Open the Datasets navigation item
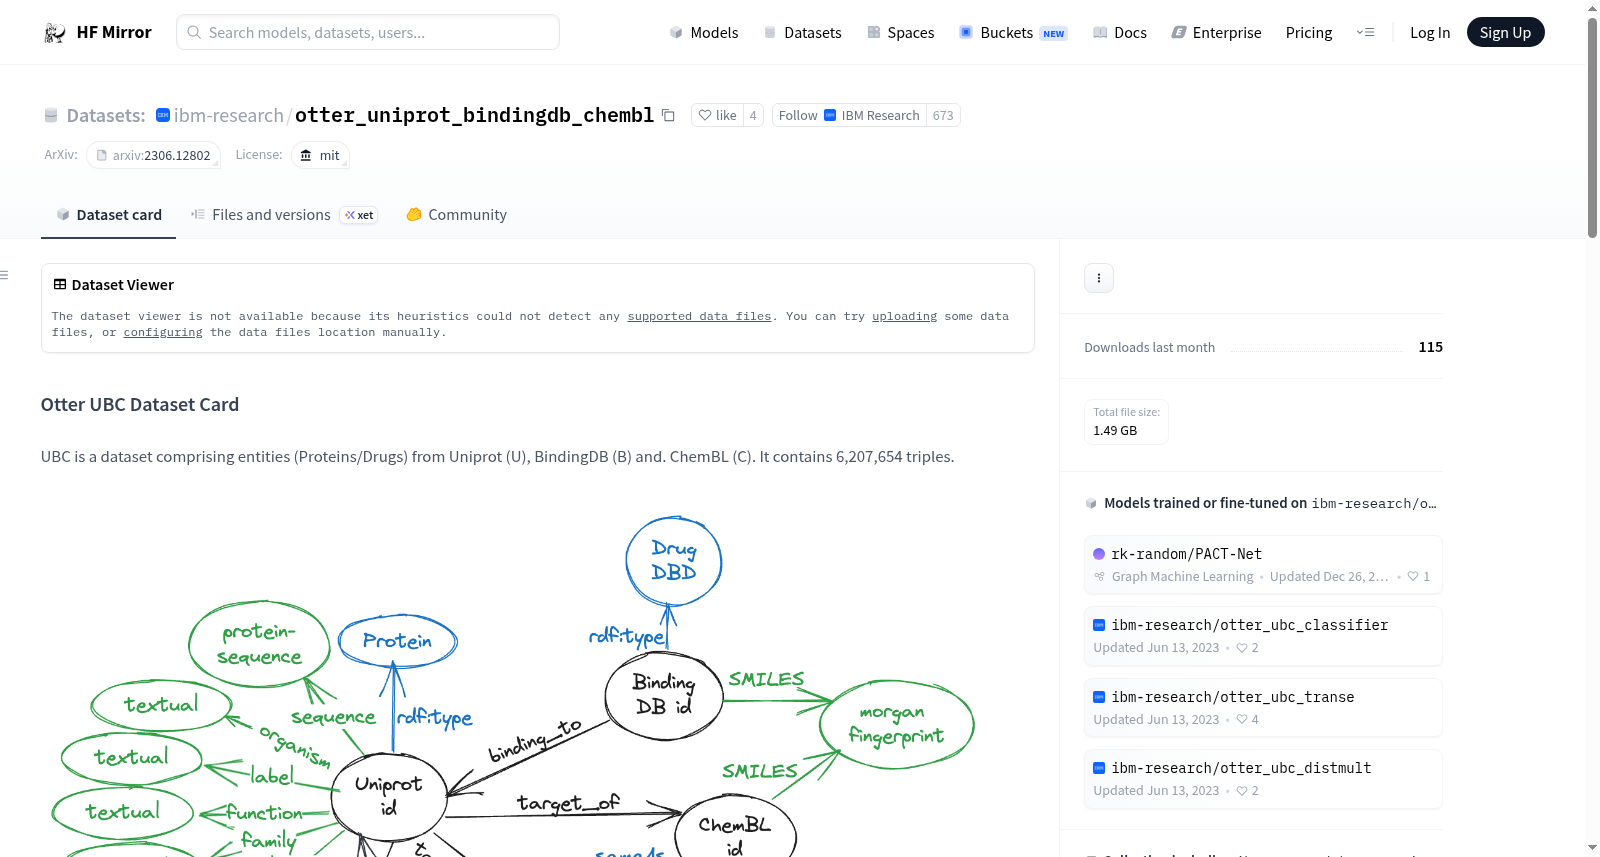The height and width of the screenshot is (857, 1600). click(803, 32)
